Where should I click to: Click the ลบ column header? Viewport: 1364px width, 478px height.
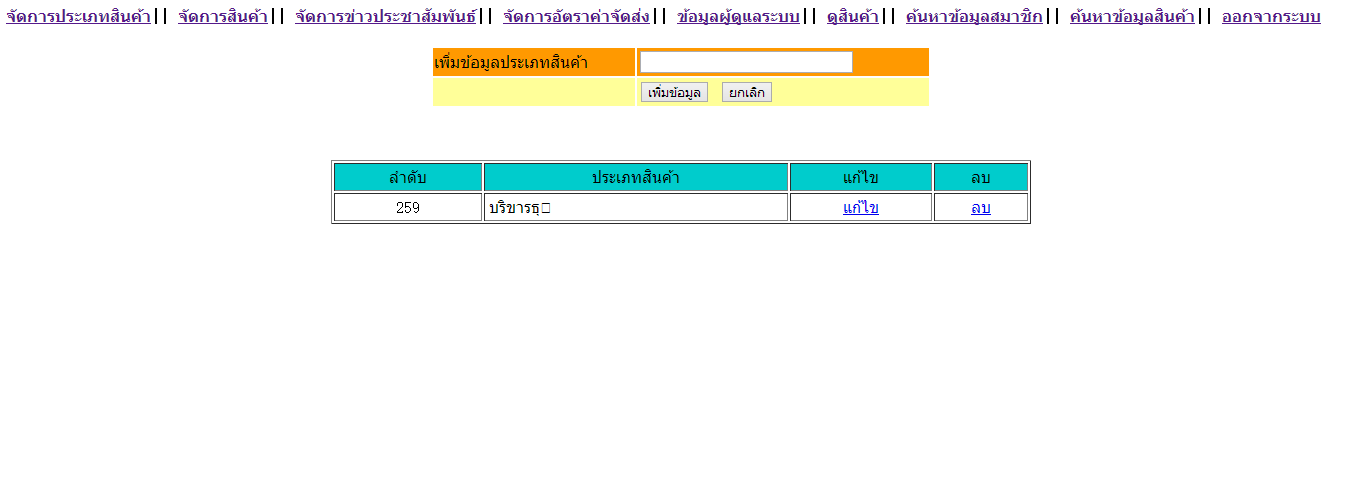(981, 177)
